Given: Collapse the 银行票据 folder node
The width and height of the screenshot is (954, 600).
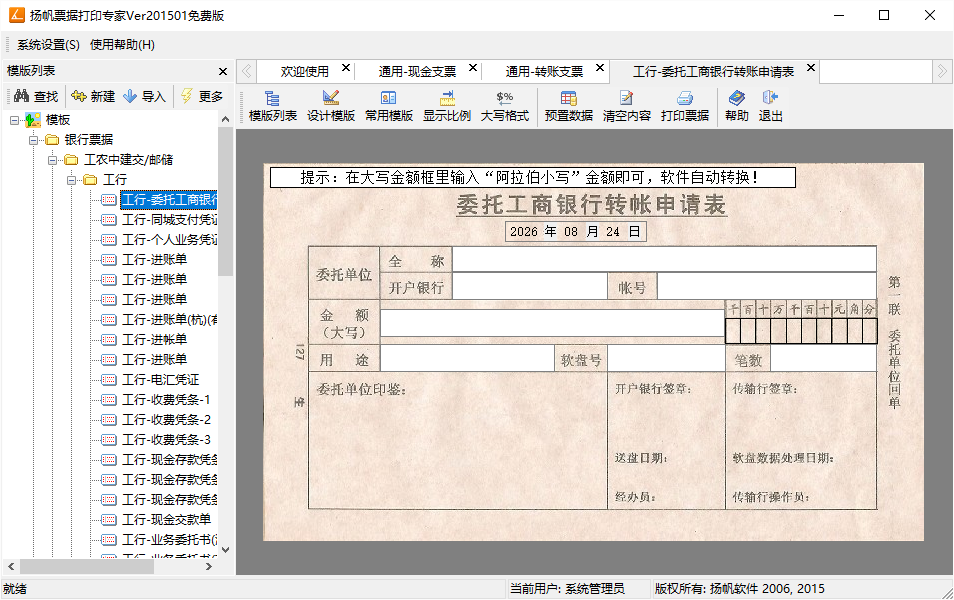Looking at the screenshot, I should [33, 140].
